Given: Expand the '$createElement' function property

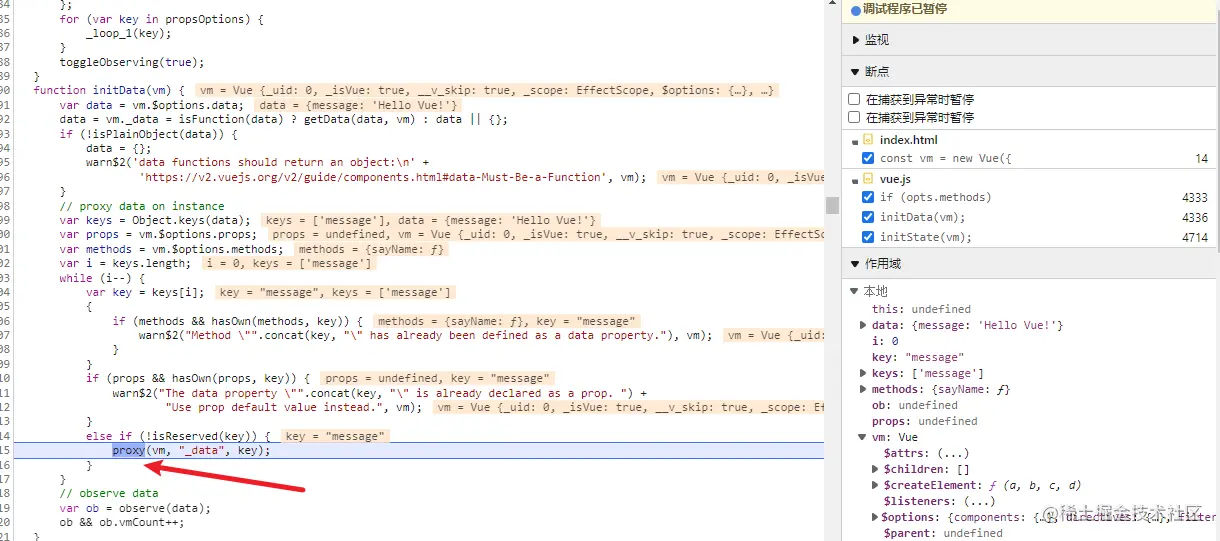Looking at the screenshot, I should [876, 485].
